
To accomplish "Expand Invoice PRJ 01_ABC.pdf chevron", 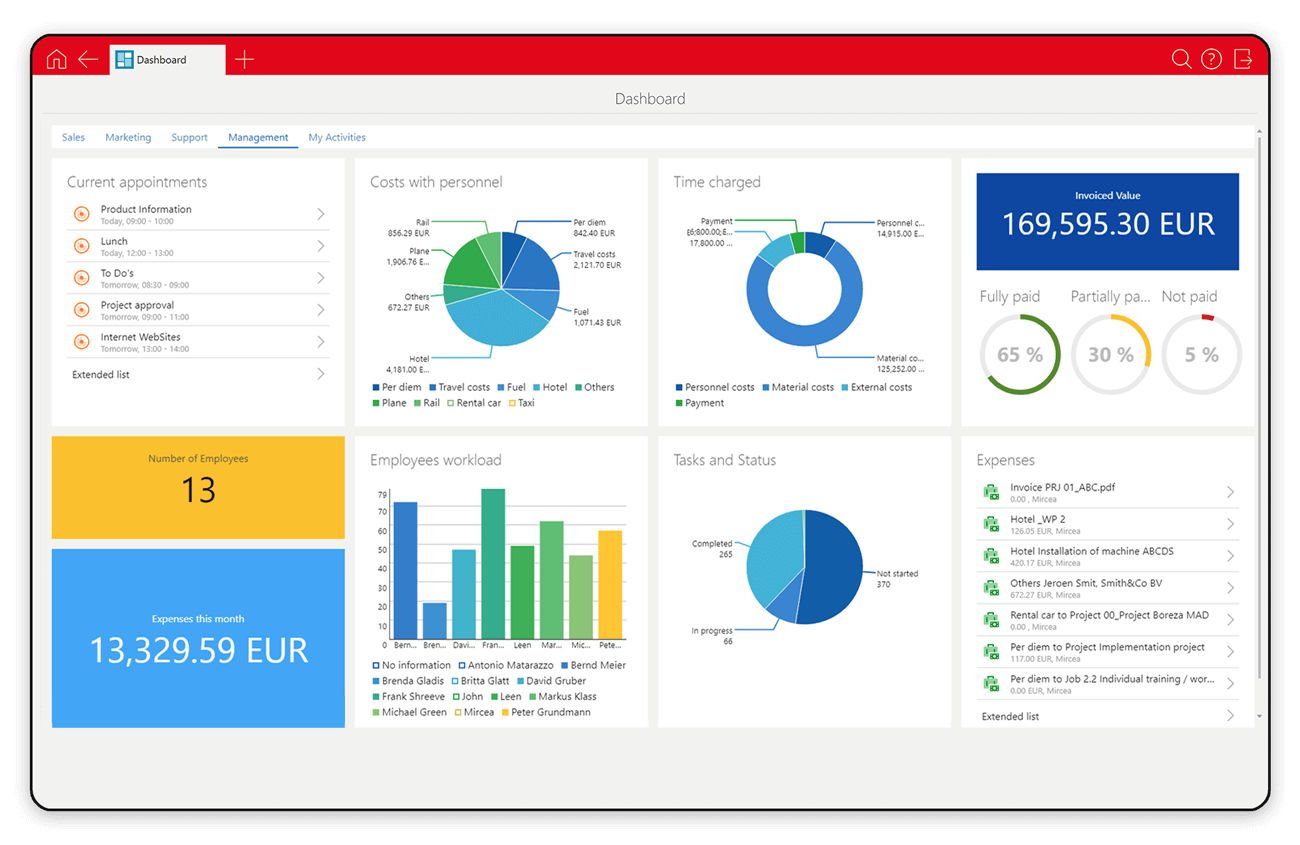I will pos(1230,492).
